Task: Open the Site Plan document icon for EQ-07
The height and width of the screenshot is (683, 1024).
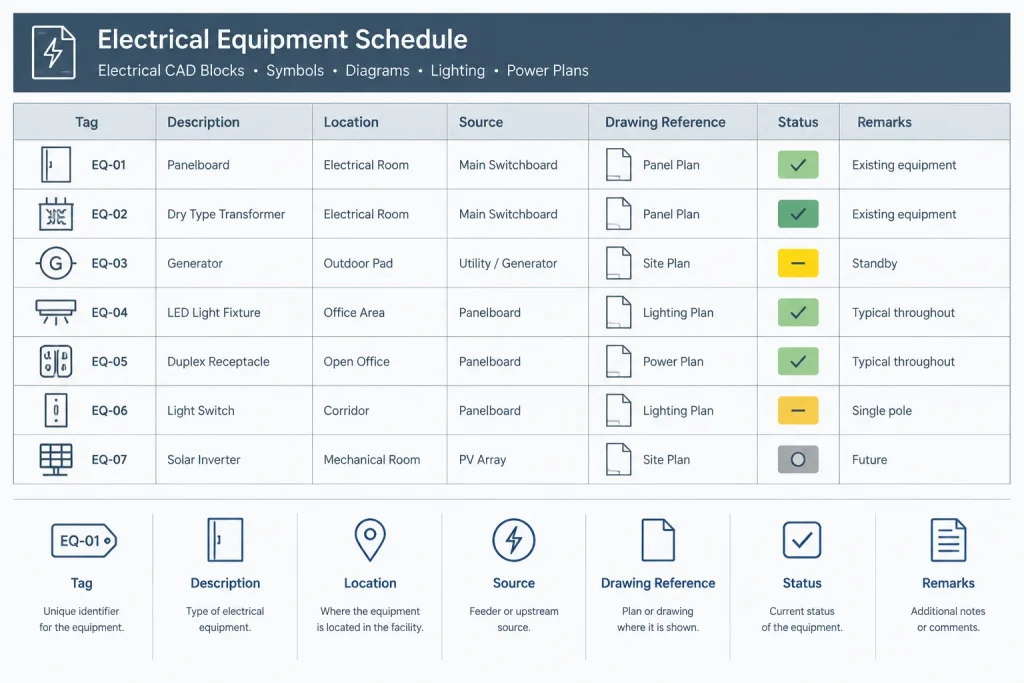Action: click(618, 460)
